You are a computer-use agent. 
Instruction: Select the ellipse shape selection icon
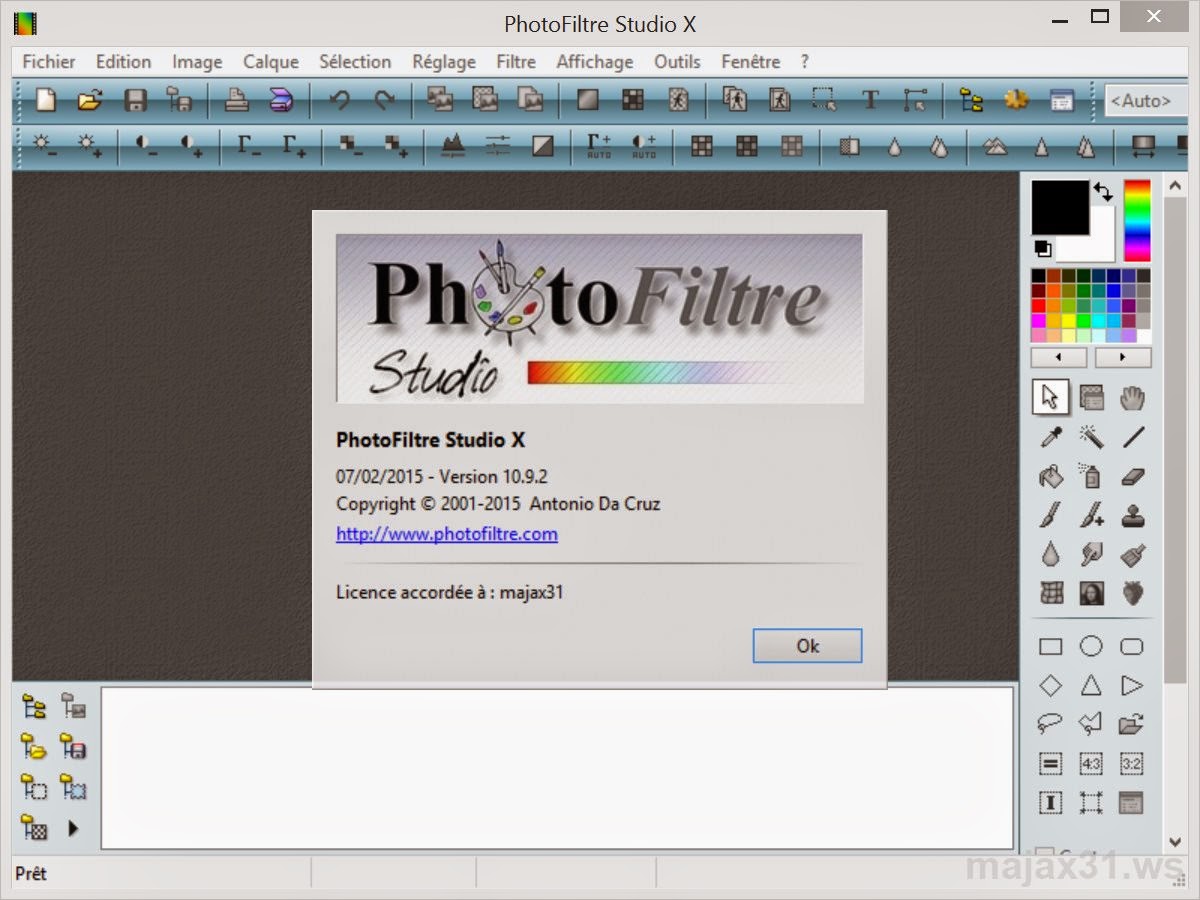tap(1091, 646)
